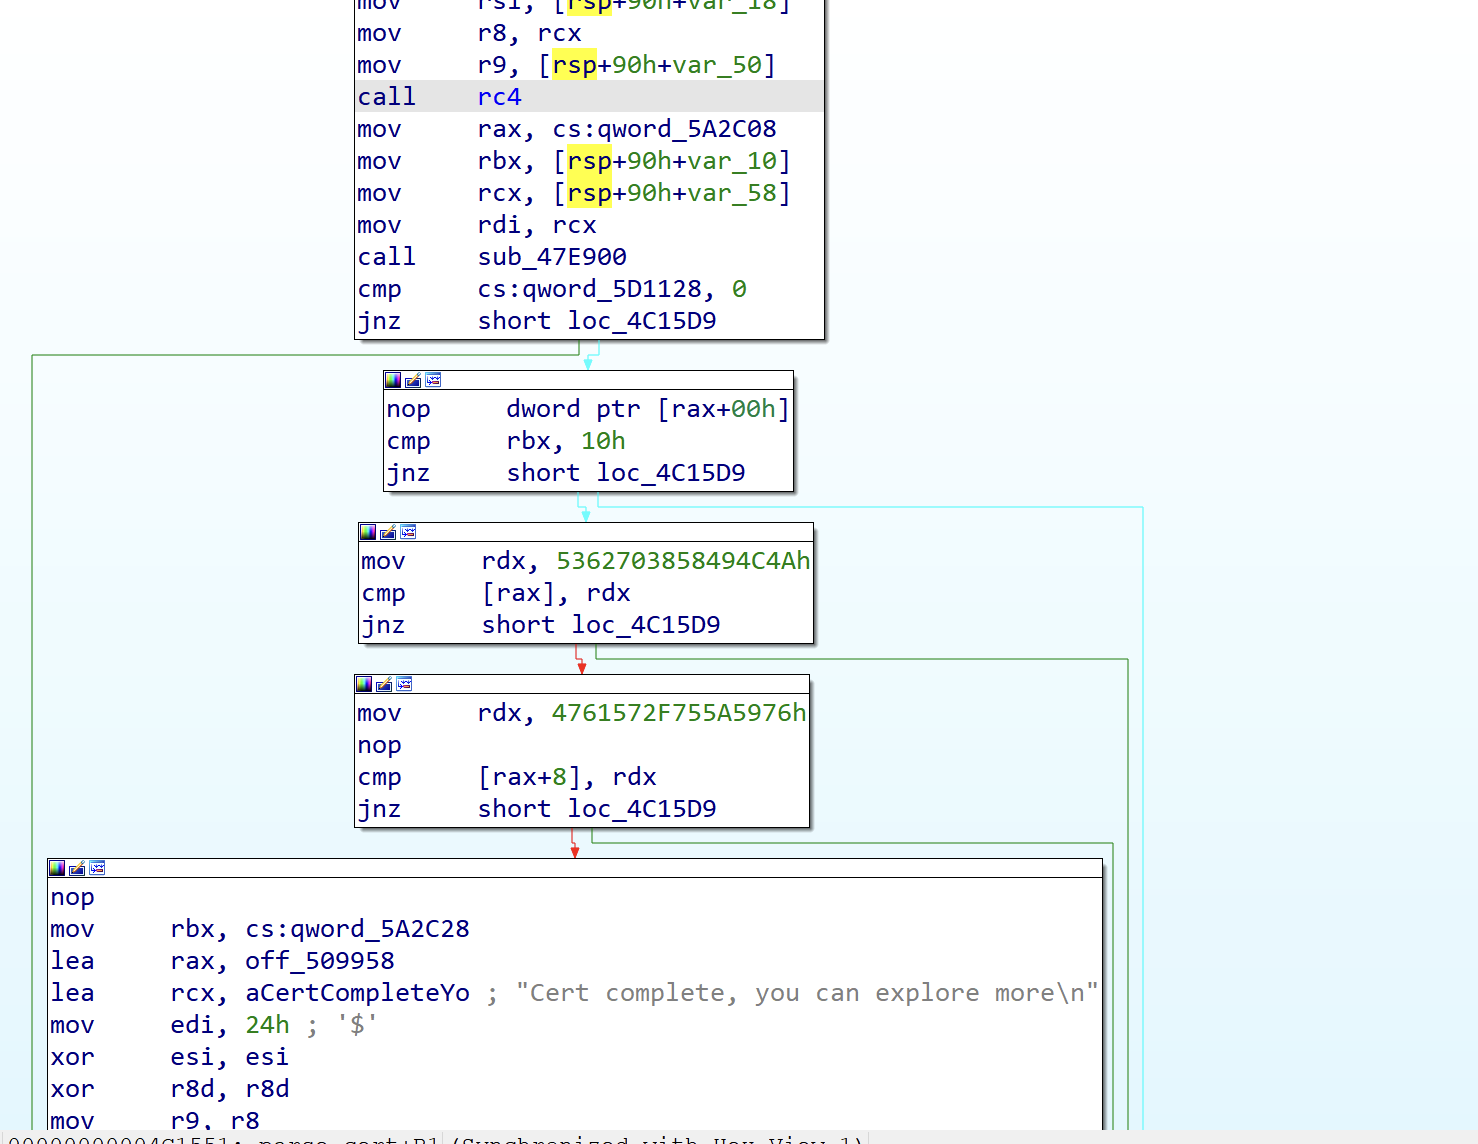
Task: Click the 'lea' mnemonic before 'rax, off_509958'
Action: tap(72, 961)
